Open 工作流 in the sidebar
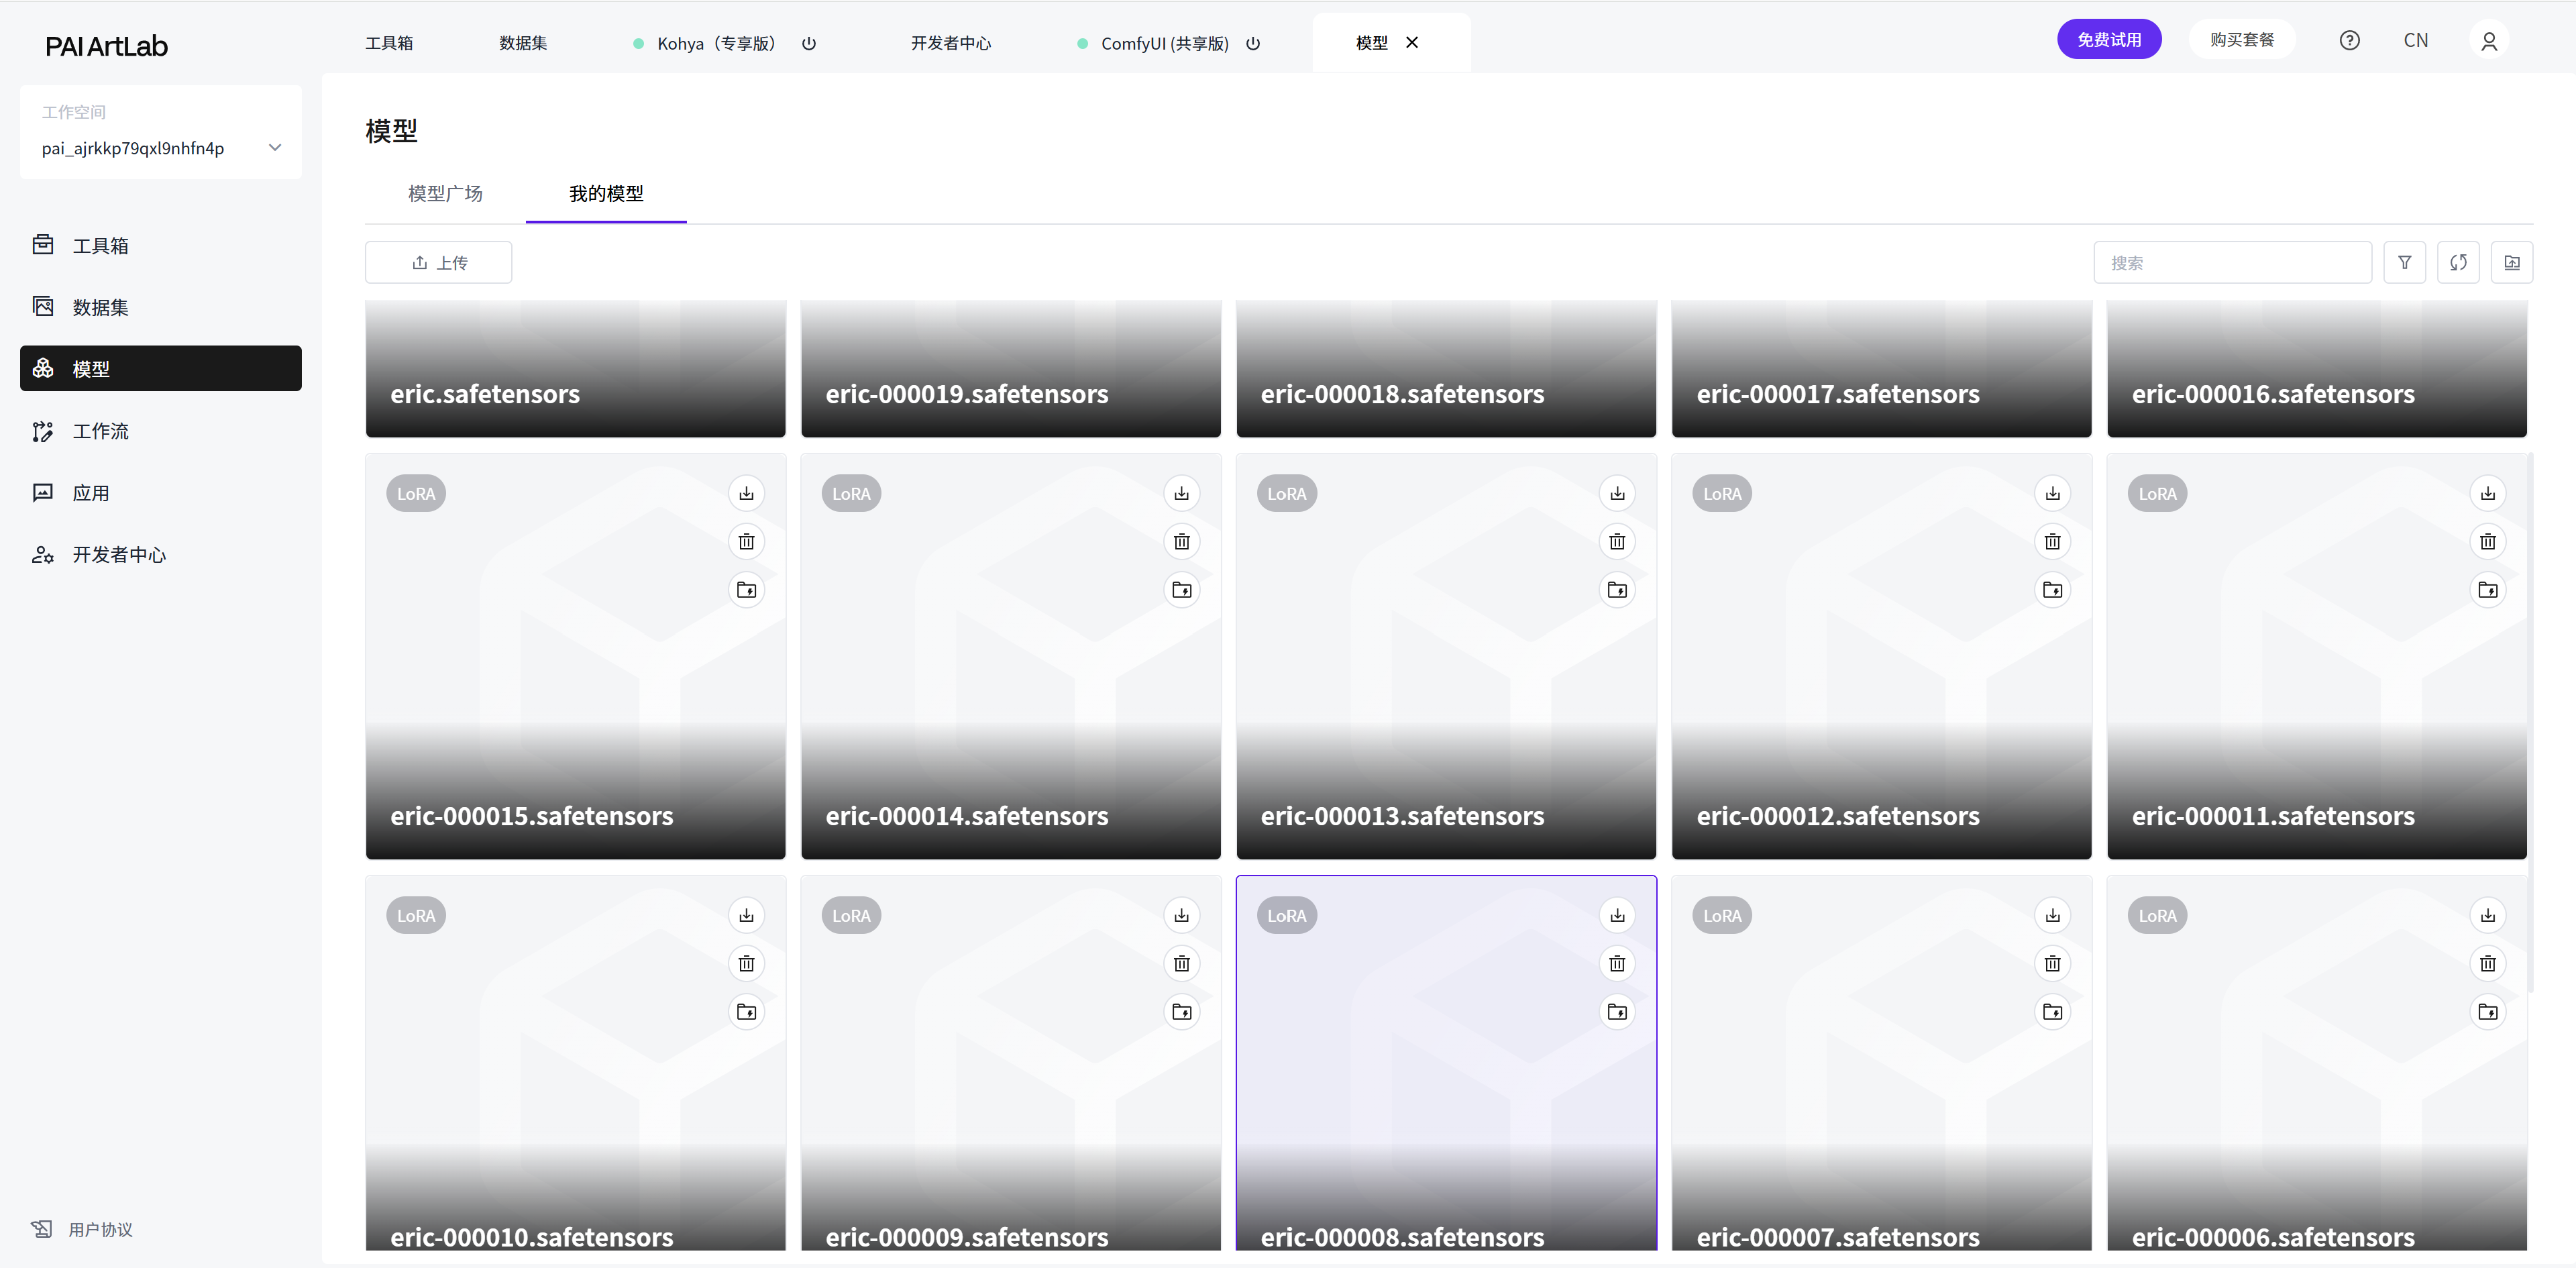Image resolution: width=2576 pixels, height=1268 pixels. [x=100, y=431]
